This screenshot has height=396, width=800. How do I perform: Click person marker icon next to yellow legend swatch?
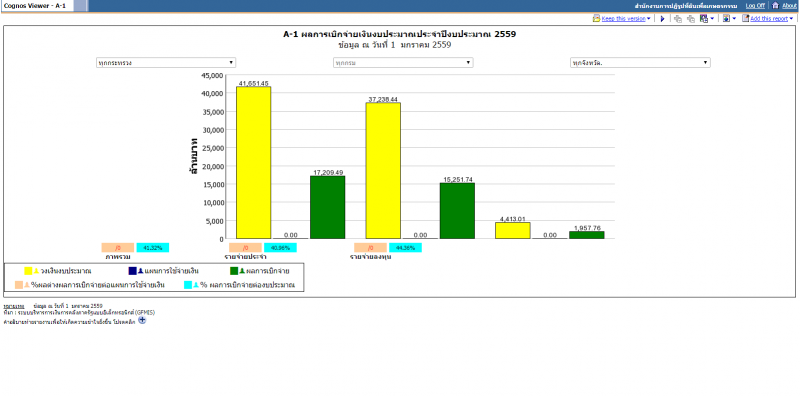(36, 271)
